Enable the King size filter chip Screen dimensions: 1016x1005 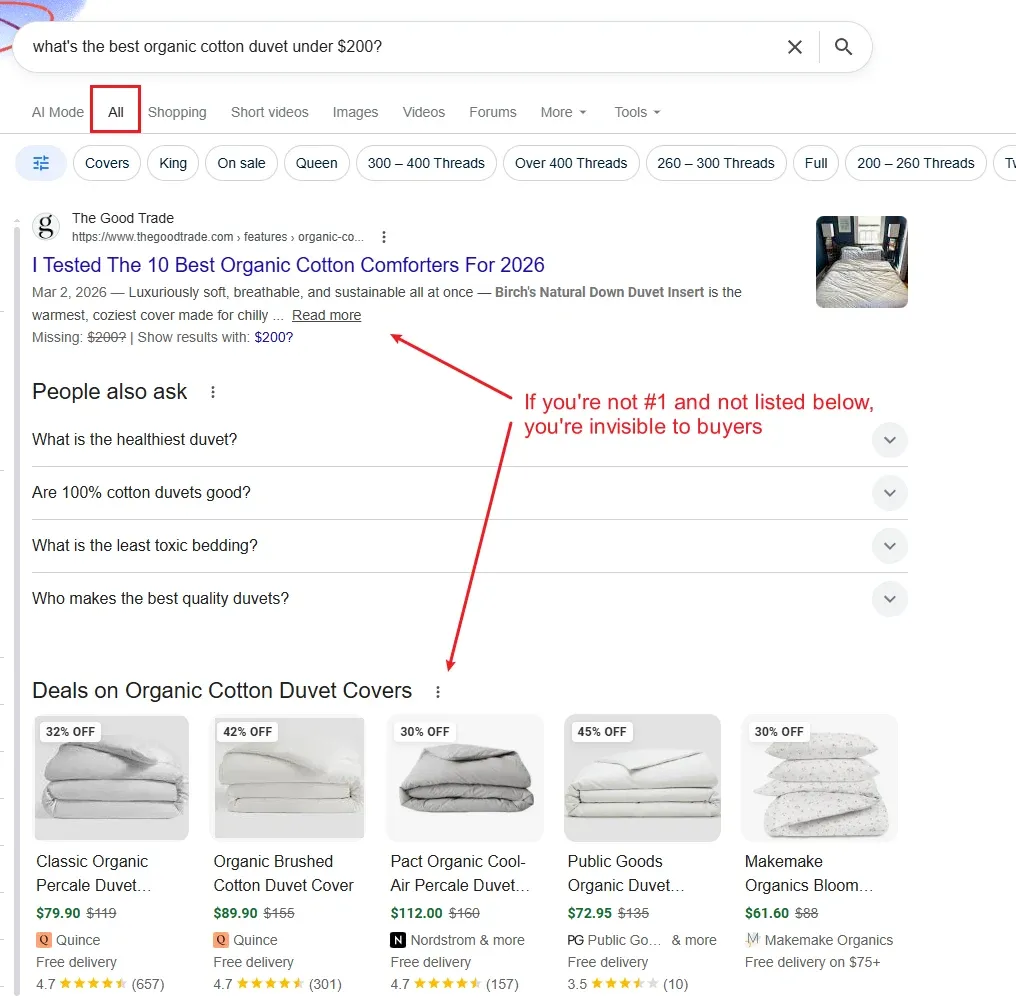tap(172, 162)
